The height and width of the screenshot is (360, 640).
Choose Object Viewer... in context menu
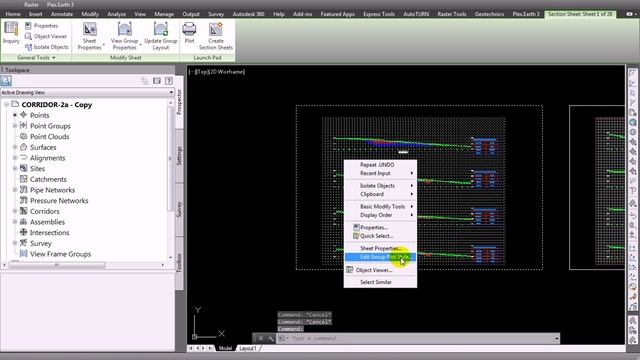point(380,270)
